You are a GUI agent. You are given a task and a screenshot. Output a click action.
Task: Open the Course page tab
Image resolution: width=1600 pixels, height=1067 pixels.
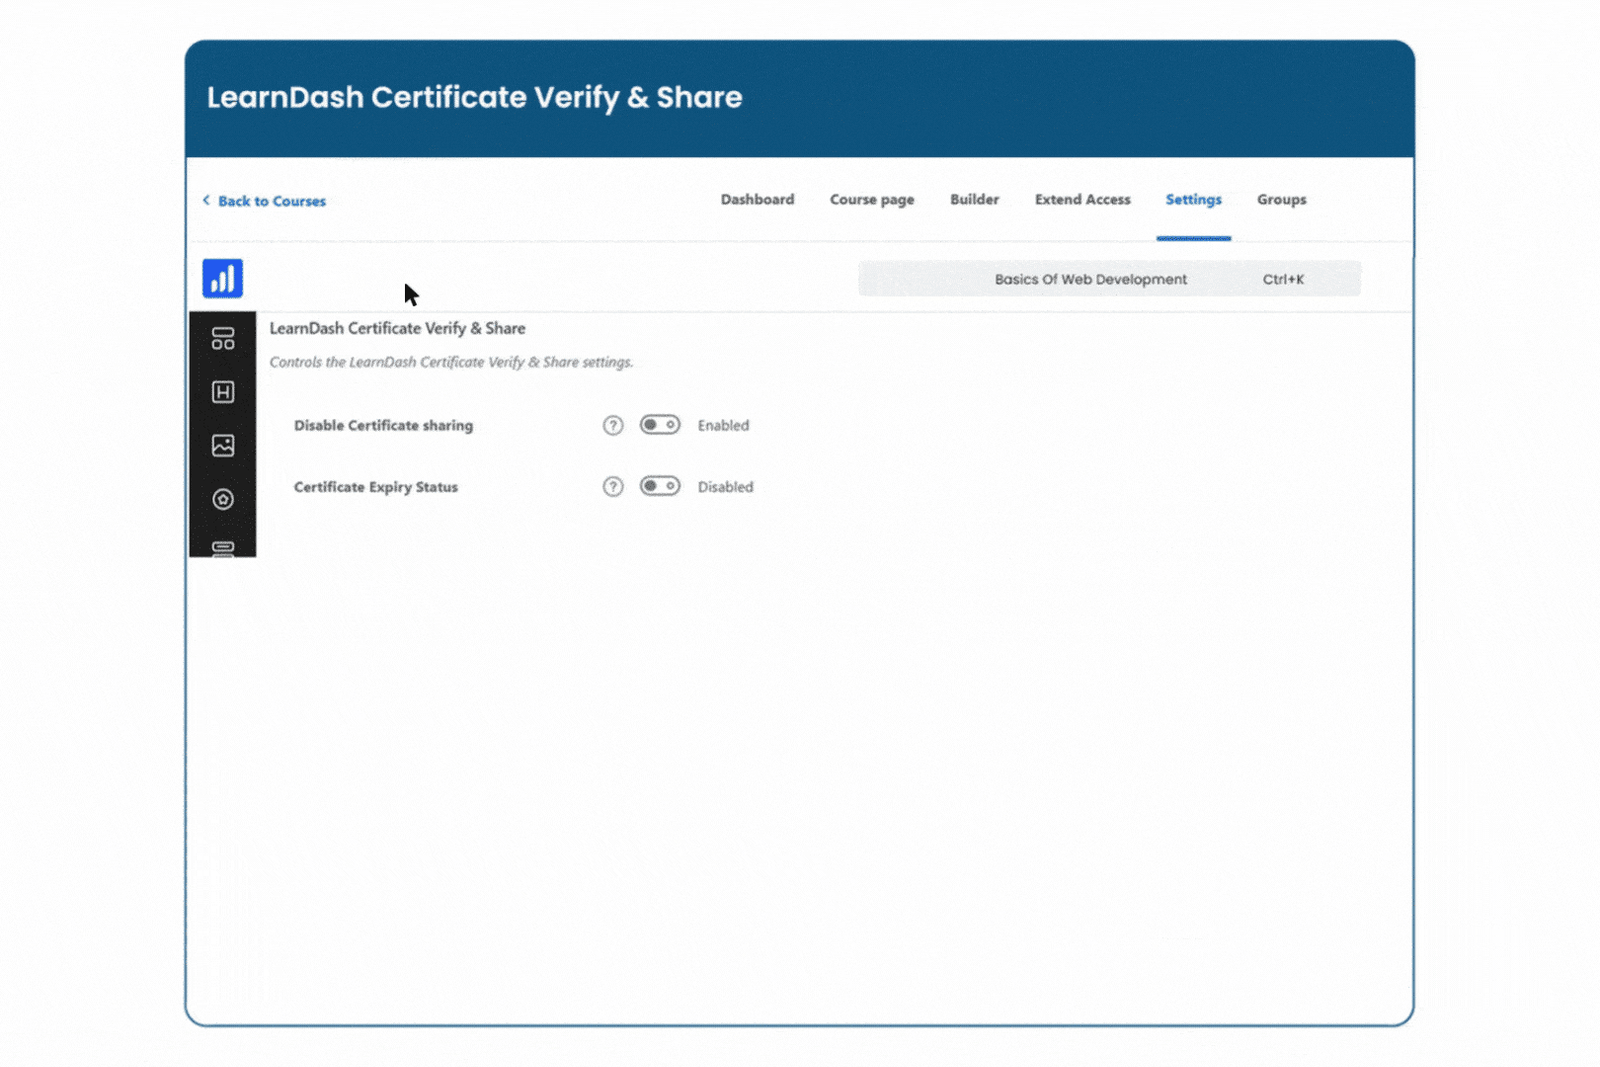coord(872,200)
